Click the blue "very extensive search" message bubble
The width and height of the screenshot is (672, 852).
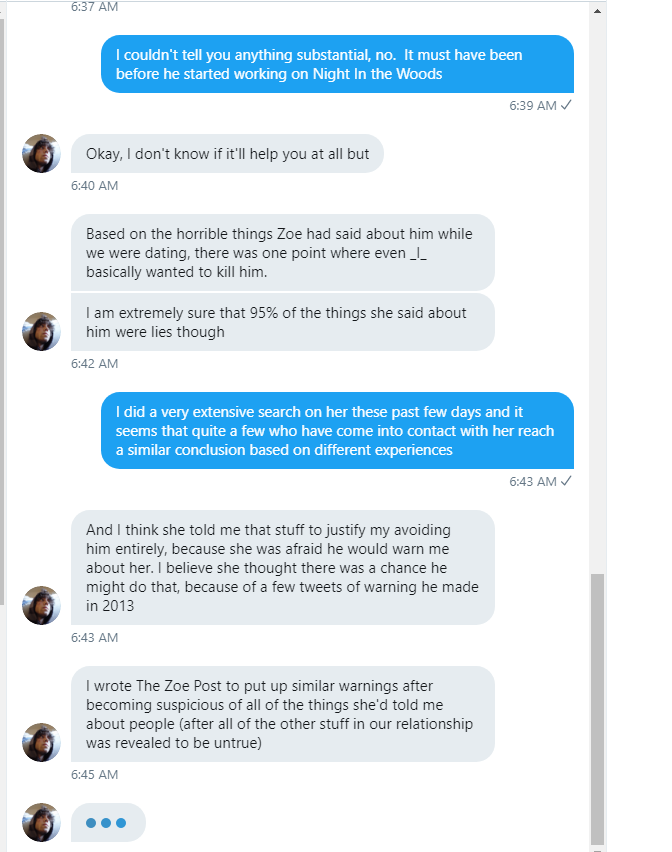(x=337, y=430)
